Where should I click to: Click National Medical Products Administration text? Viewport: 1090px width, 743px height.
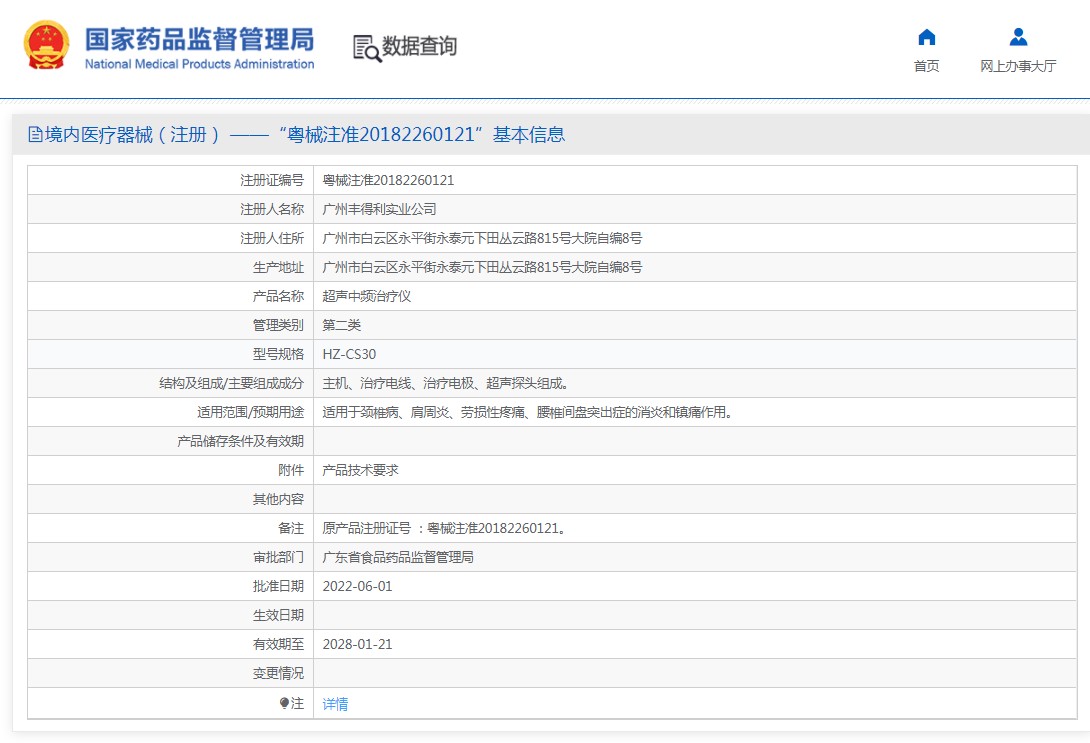pyautogui.click(x=200, y=64)
